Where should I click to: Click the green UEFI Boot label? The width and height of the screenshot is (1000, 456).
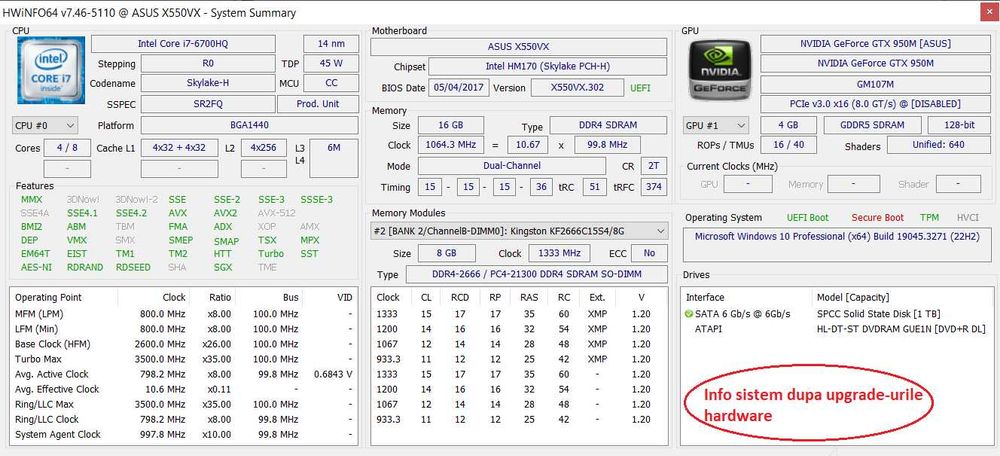click(x=807, y=218)
